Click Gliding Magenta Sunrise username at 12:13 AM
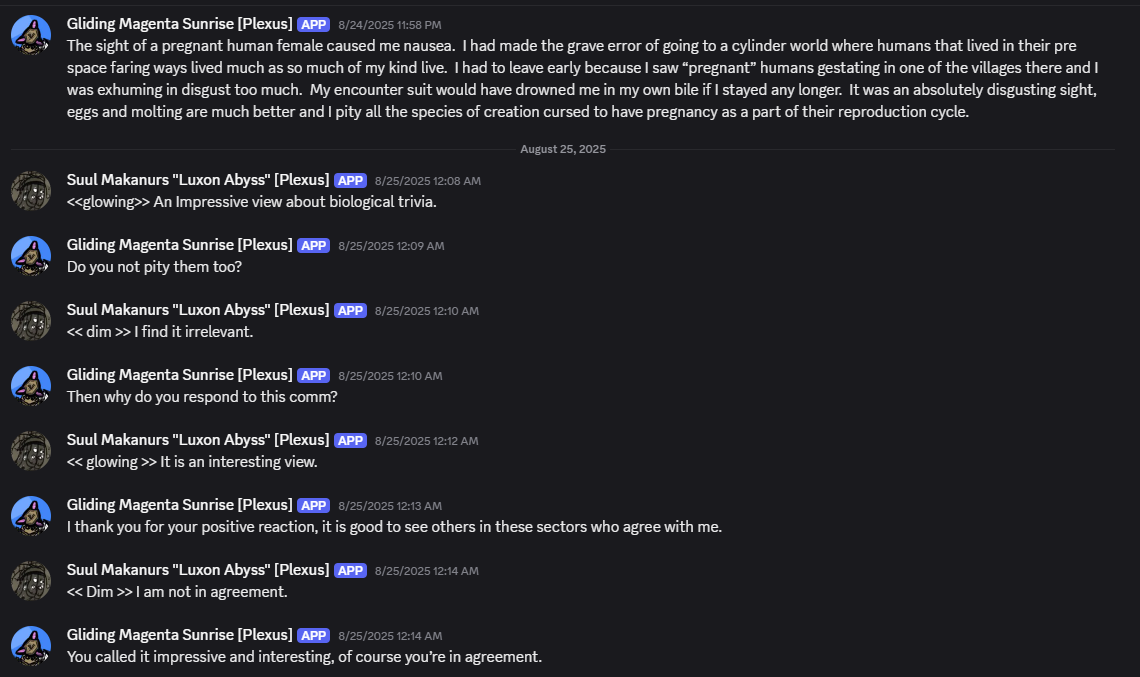This screenshot has height=677, width=1140. pos(179,505)
